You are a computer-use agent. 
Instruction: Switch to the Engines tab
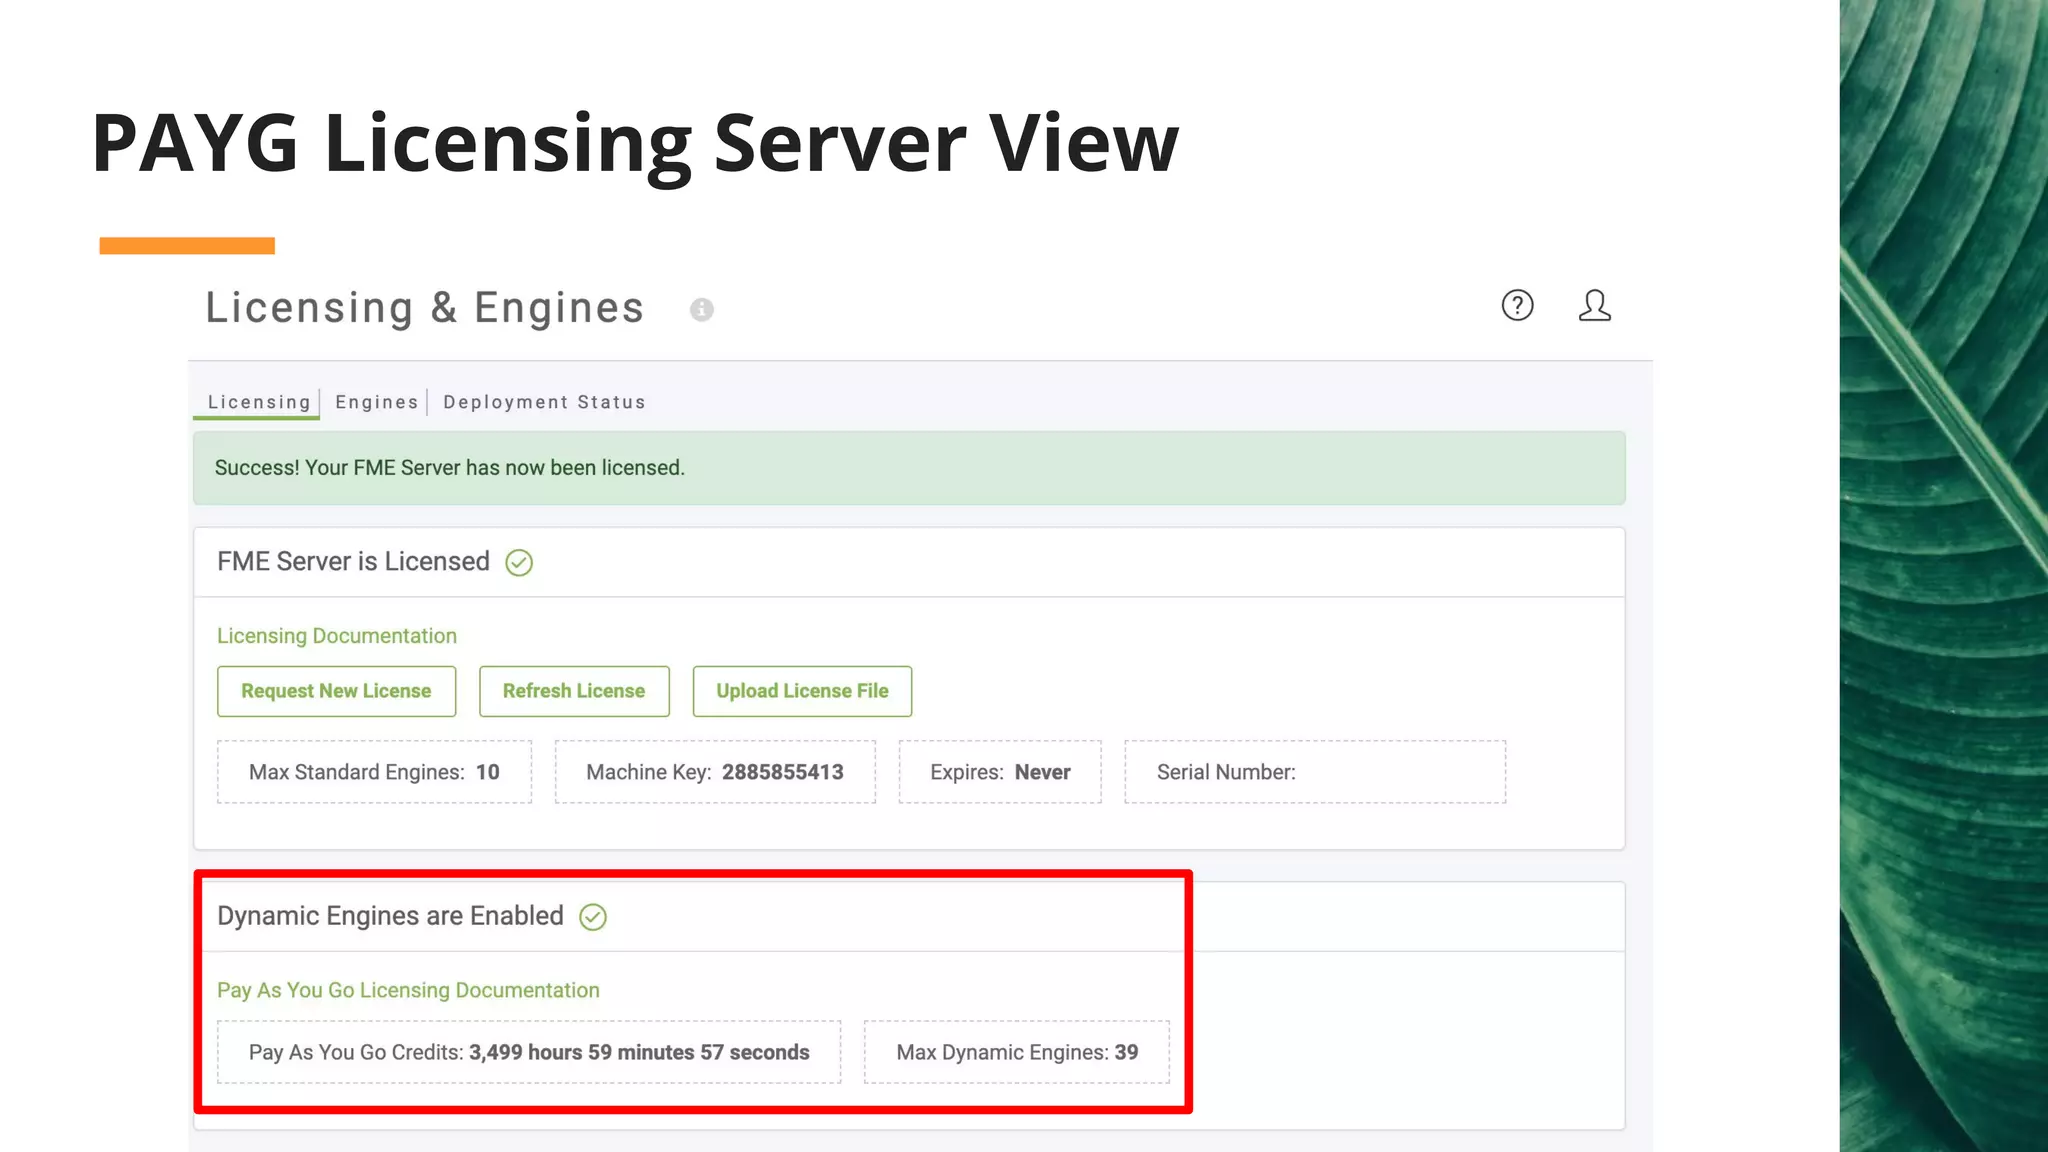point(376,402)
